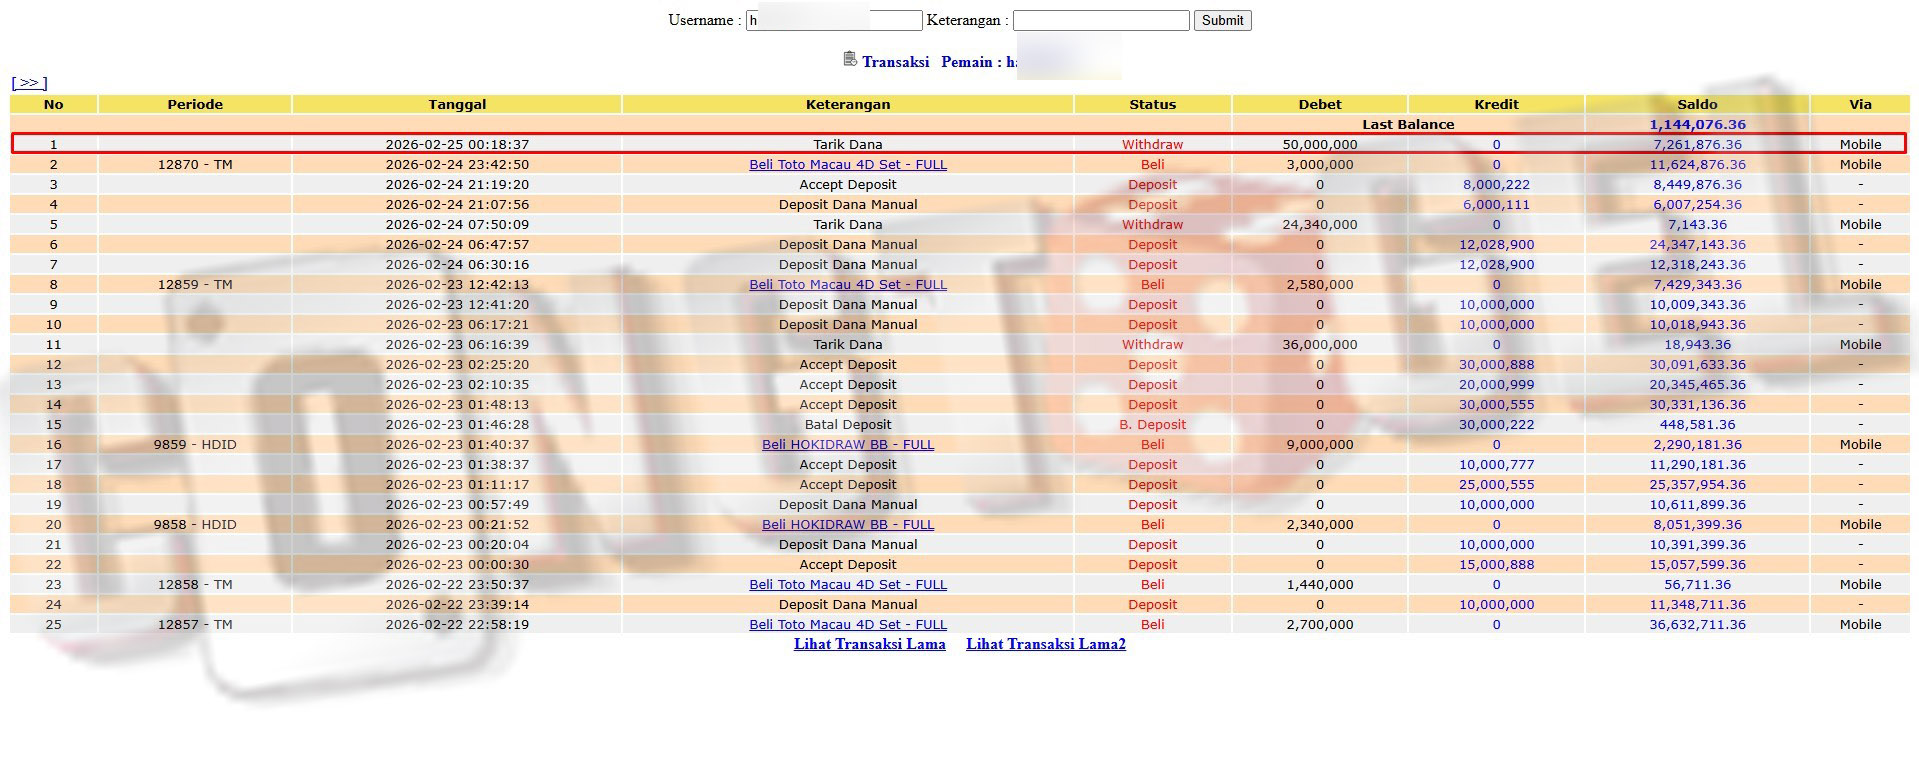Select the Batal Deposit entry in row 15
The width and height of the screenshot is (1919, 782).
coord(847,424)
